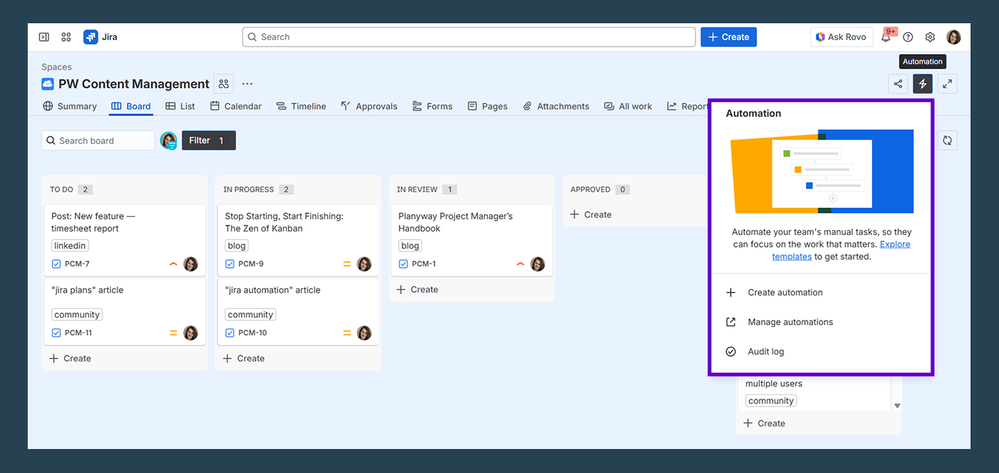Click priority icon on PCM-10 card
The height and width of the screenshot is (473, 999).
(347, 333)
